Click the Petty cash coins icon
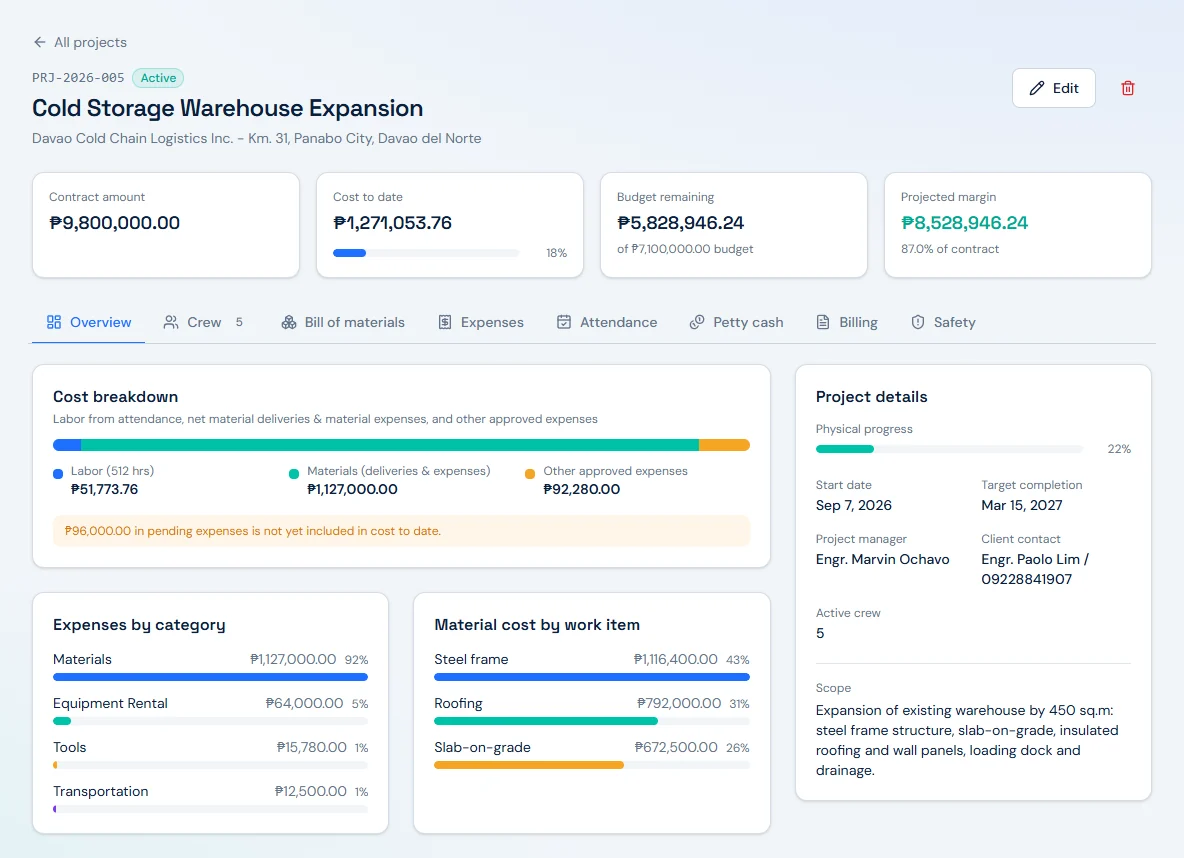This screenshot has height=858, width=1184. point(697,323)
